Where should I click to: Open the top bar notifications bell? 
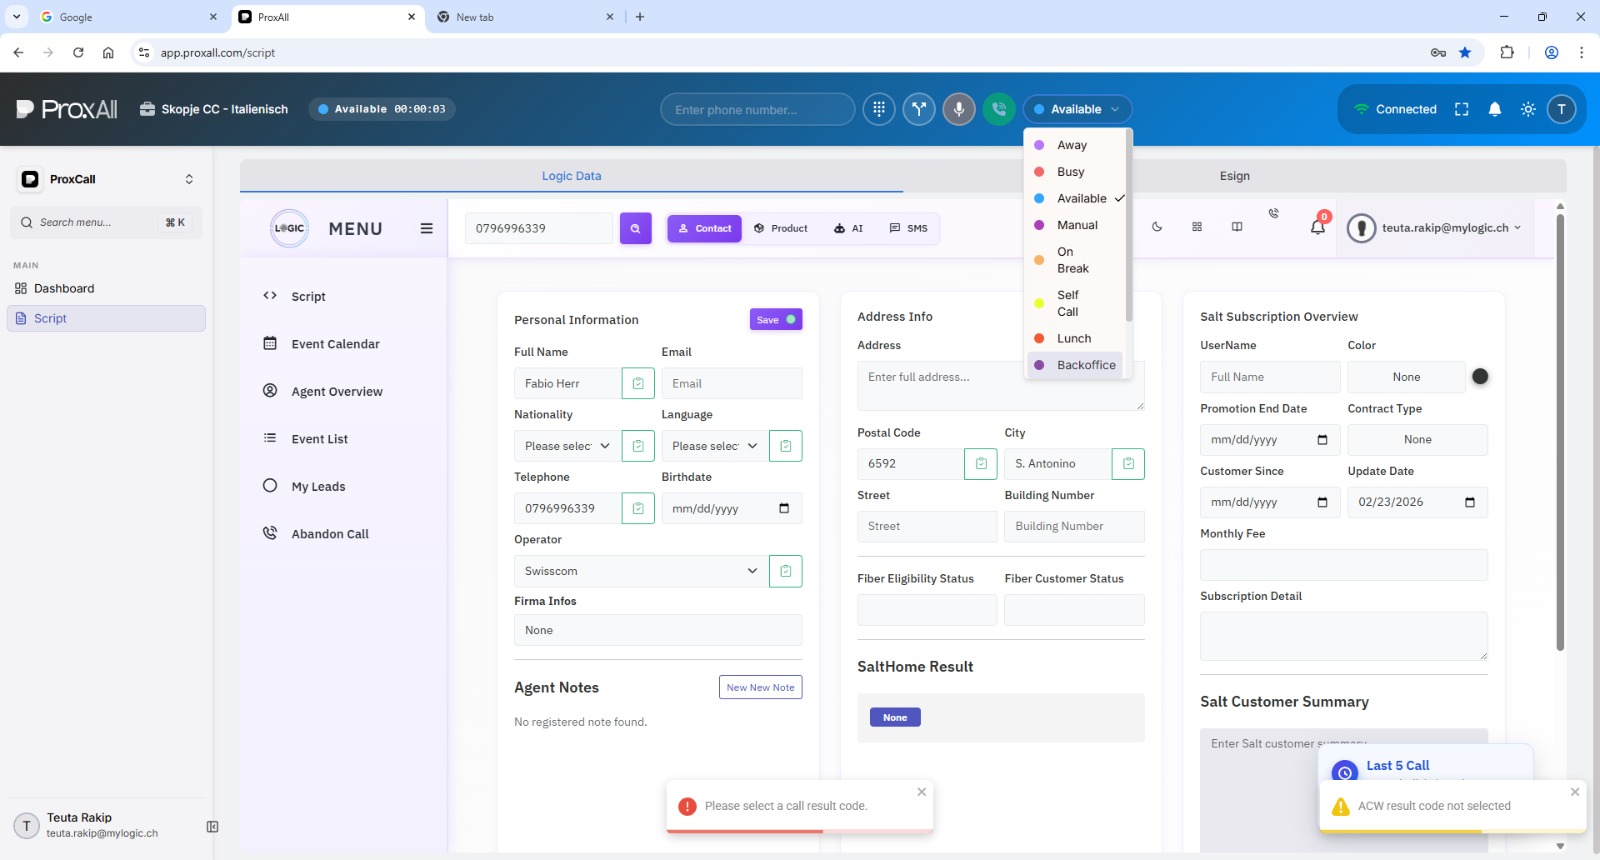pyautogui.click(x=1495, y=109)
